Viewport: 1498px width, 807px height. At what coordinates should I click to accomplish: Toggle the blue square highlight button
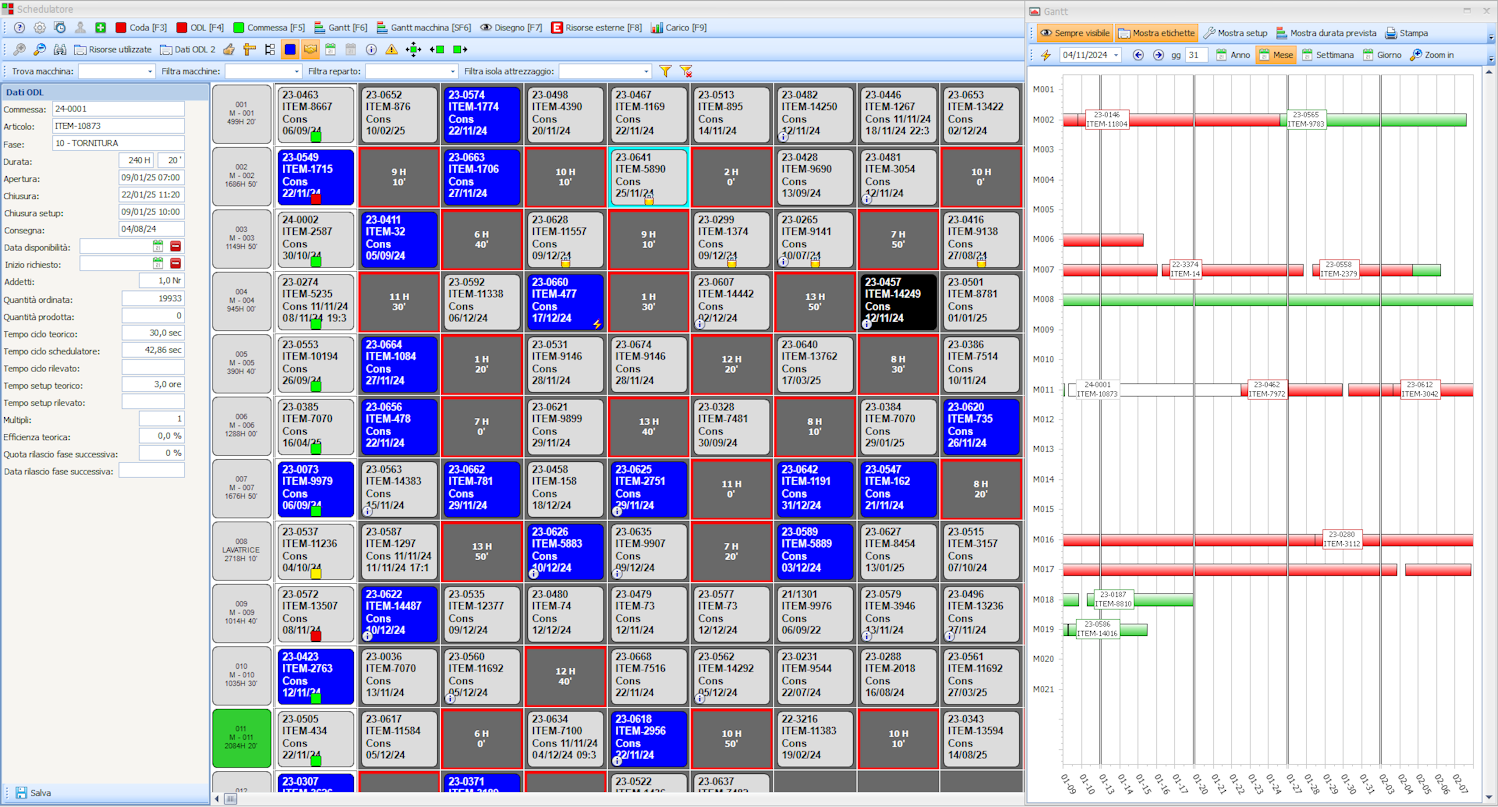coord(290,49)
